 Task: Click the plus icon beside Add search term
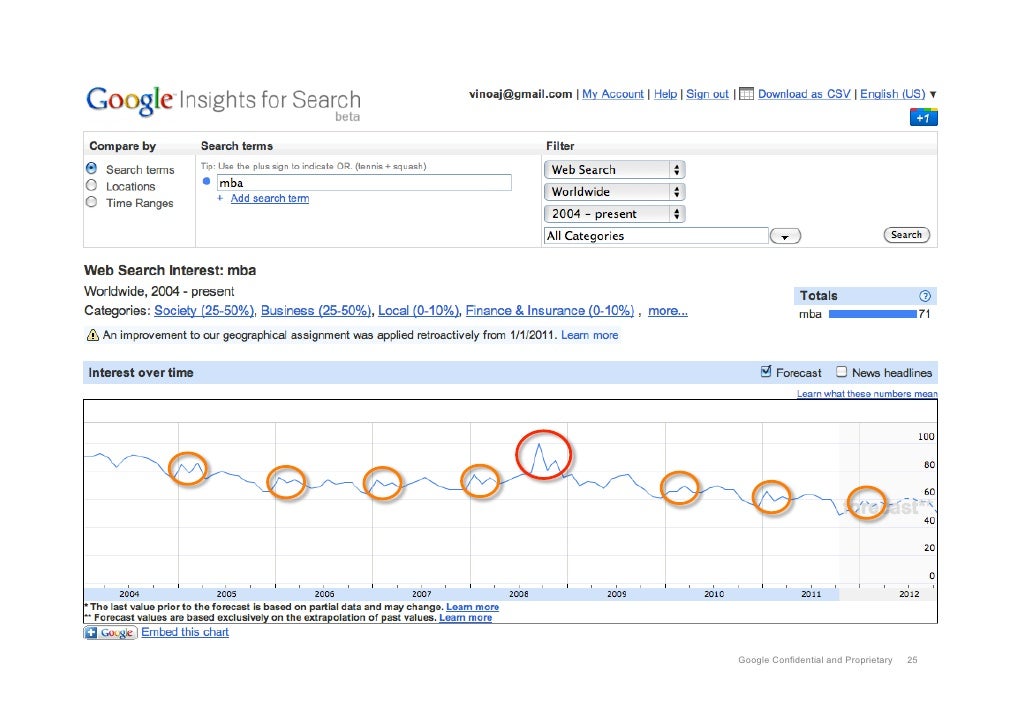click(220, 199)
